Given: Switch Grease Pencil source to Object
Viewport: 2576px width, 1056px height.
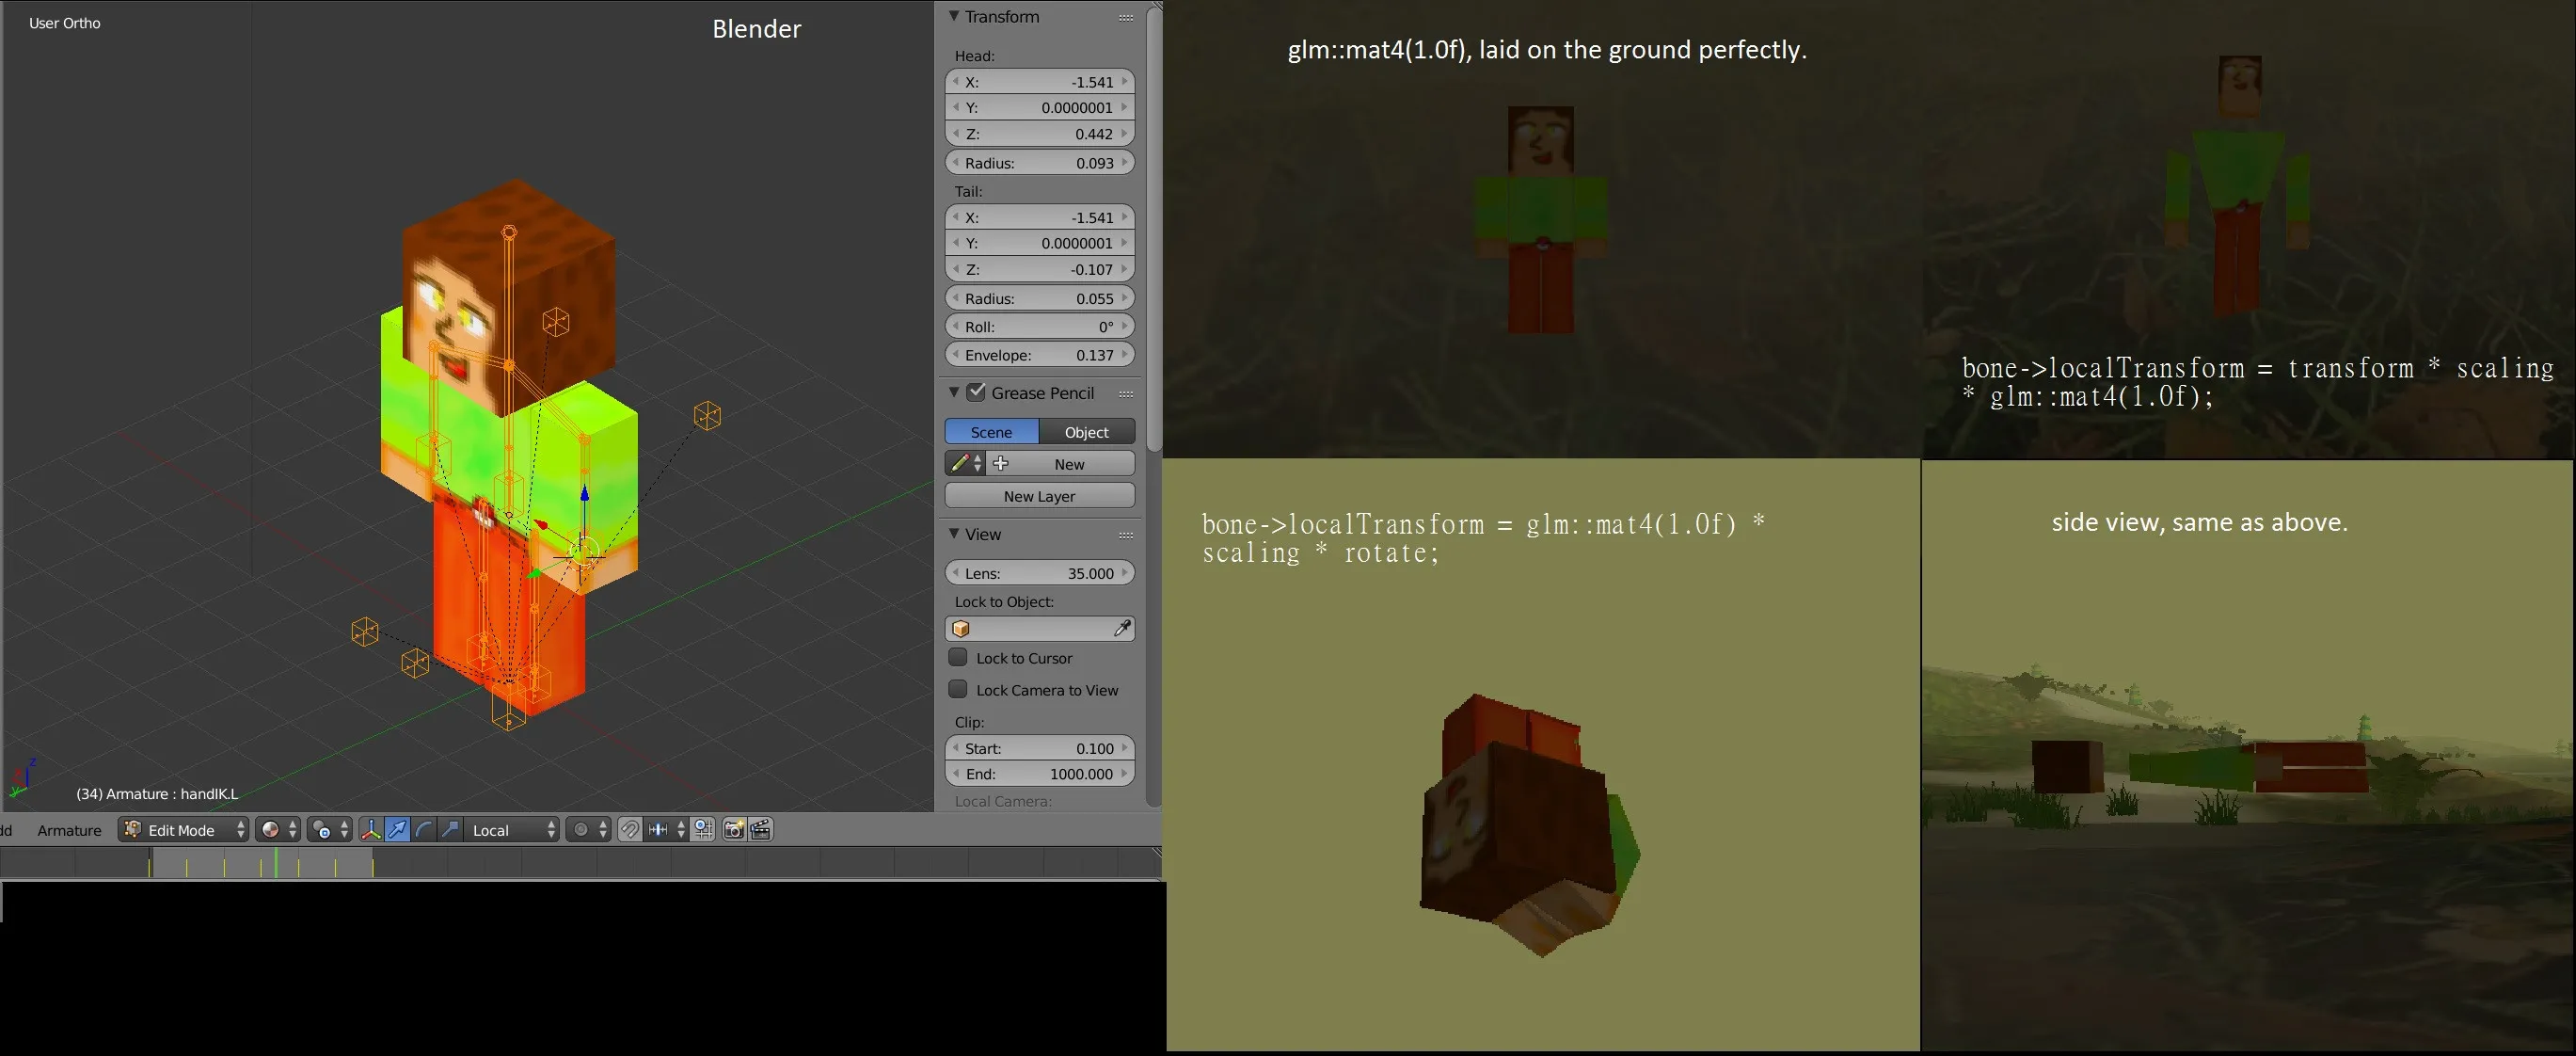Looking at the screenshot, I should point(1086,432).
